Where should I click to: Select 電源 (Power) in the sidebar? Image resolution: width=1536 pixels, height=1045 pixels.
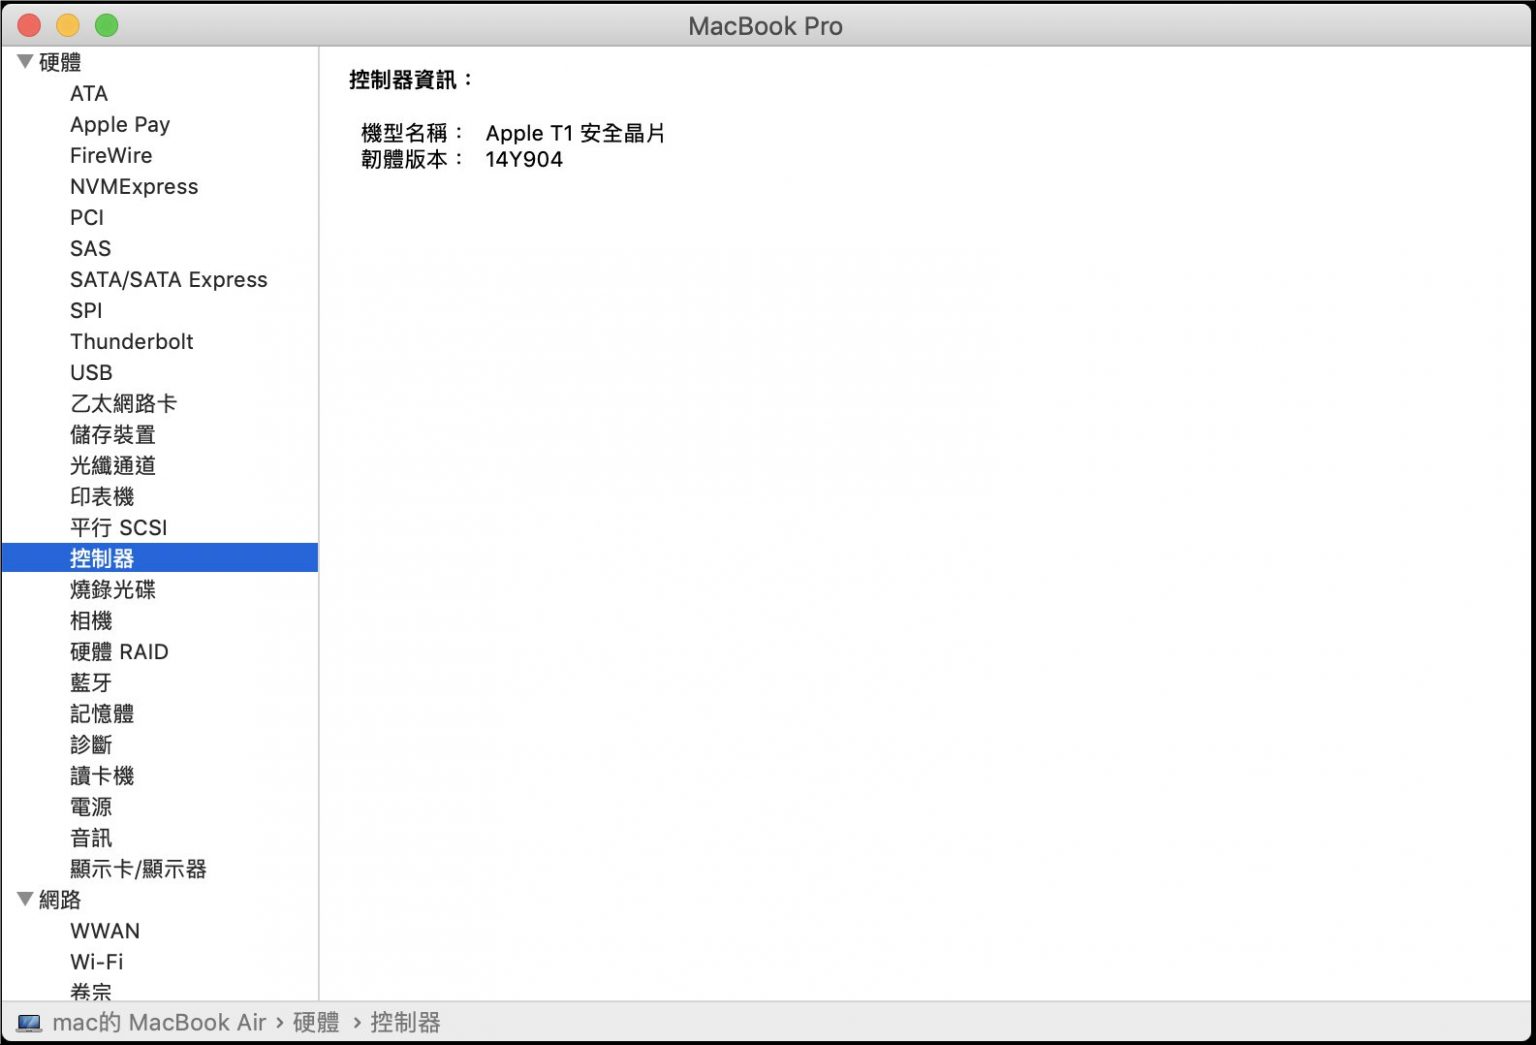click(x=91, y=806)
